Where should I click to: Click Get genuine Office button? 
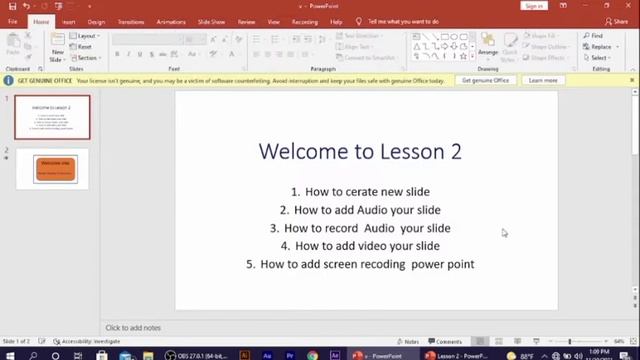click(x=486, y=80)
